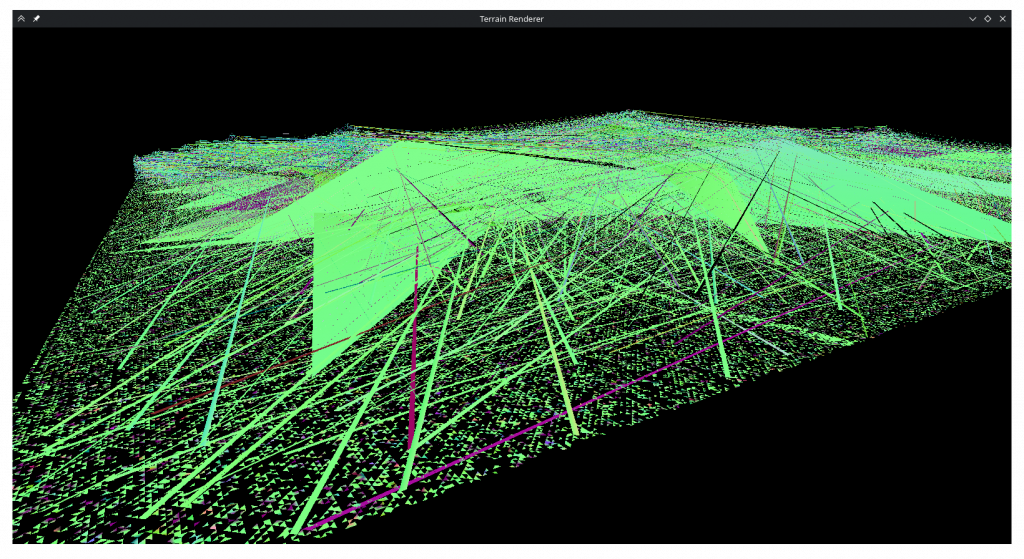The height and width of the screenshot is (559, 1024).
Task: Click the empty title bar area left of title
Action: coord(250,18)
